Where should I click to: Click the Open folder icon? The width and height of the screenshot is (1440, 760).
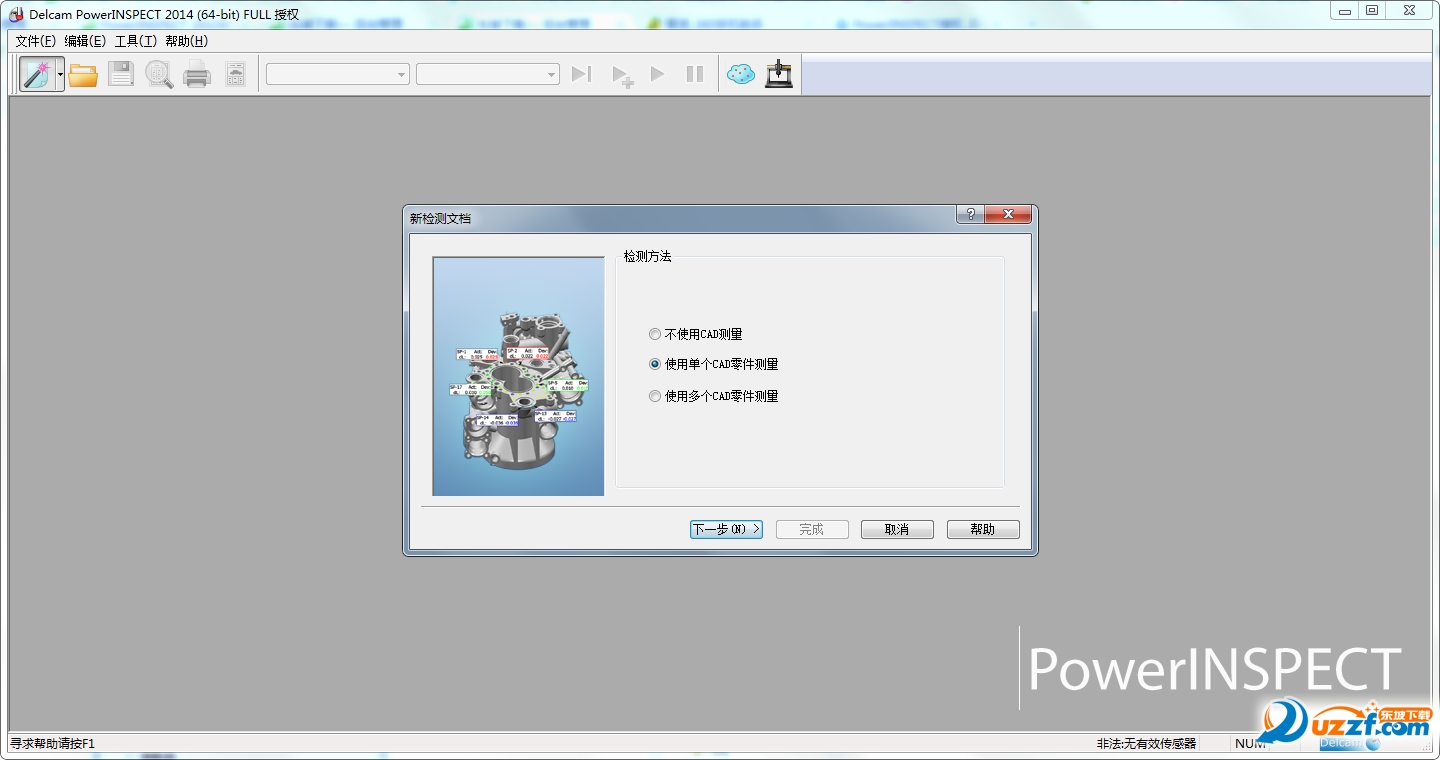tap(83, 74)
